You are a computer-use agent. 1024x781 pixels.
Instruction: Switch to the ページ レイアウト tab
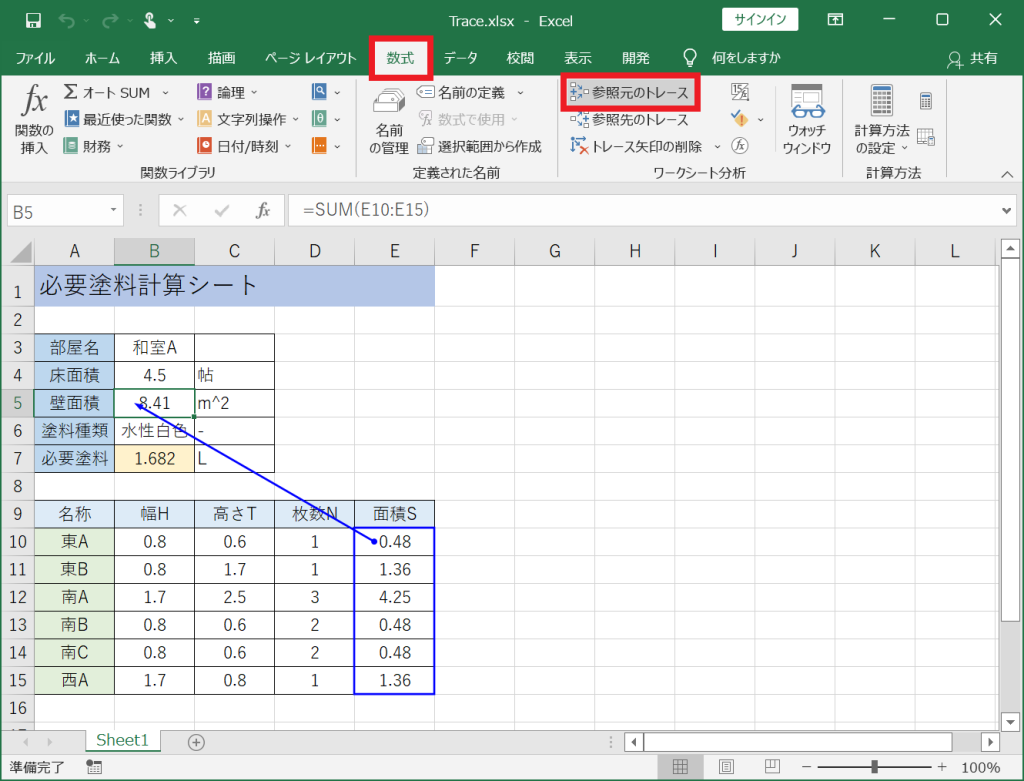pos(310,58)
